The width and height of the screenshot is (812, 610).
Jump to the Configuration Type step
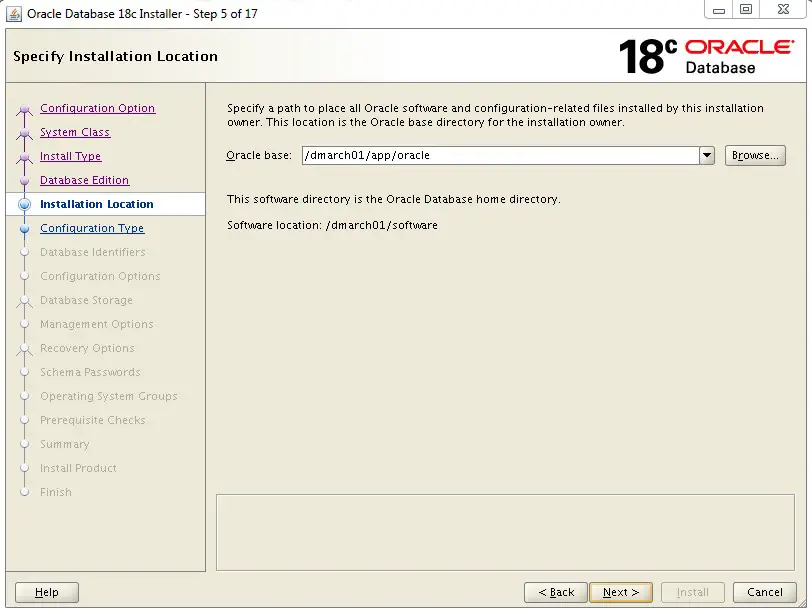(92, 228)
